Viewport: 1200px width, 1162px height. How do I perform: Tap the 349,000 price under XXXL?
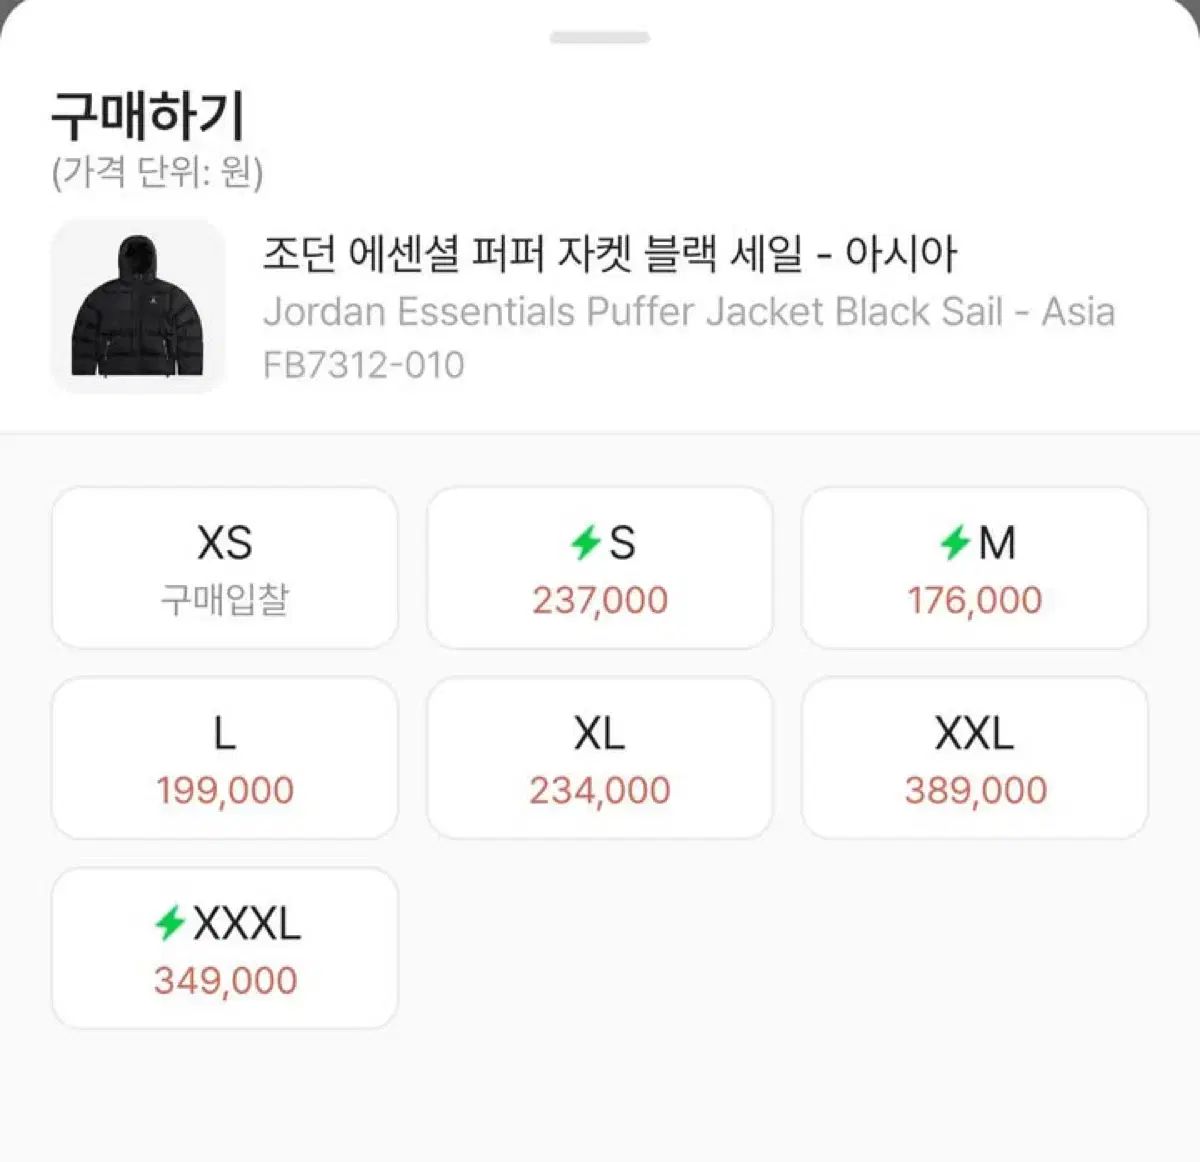[x=225, y=980]
